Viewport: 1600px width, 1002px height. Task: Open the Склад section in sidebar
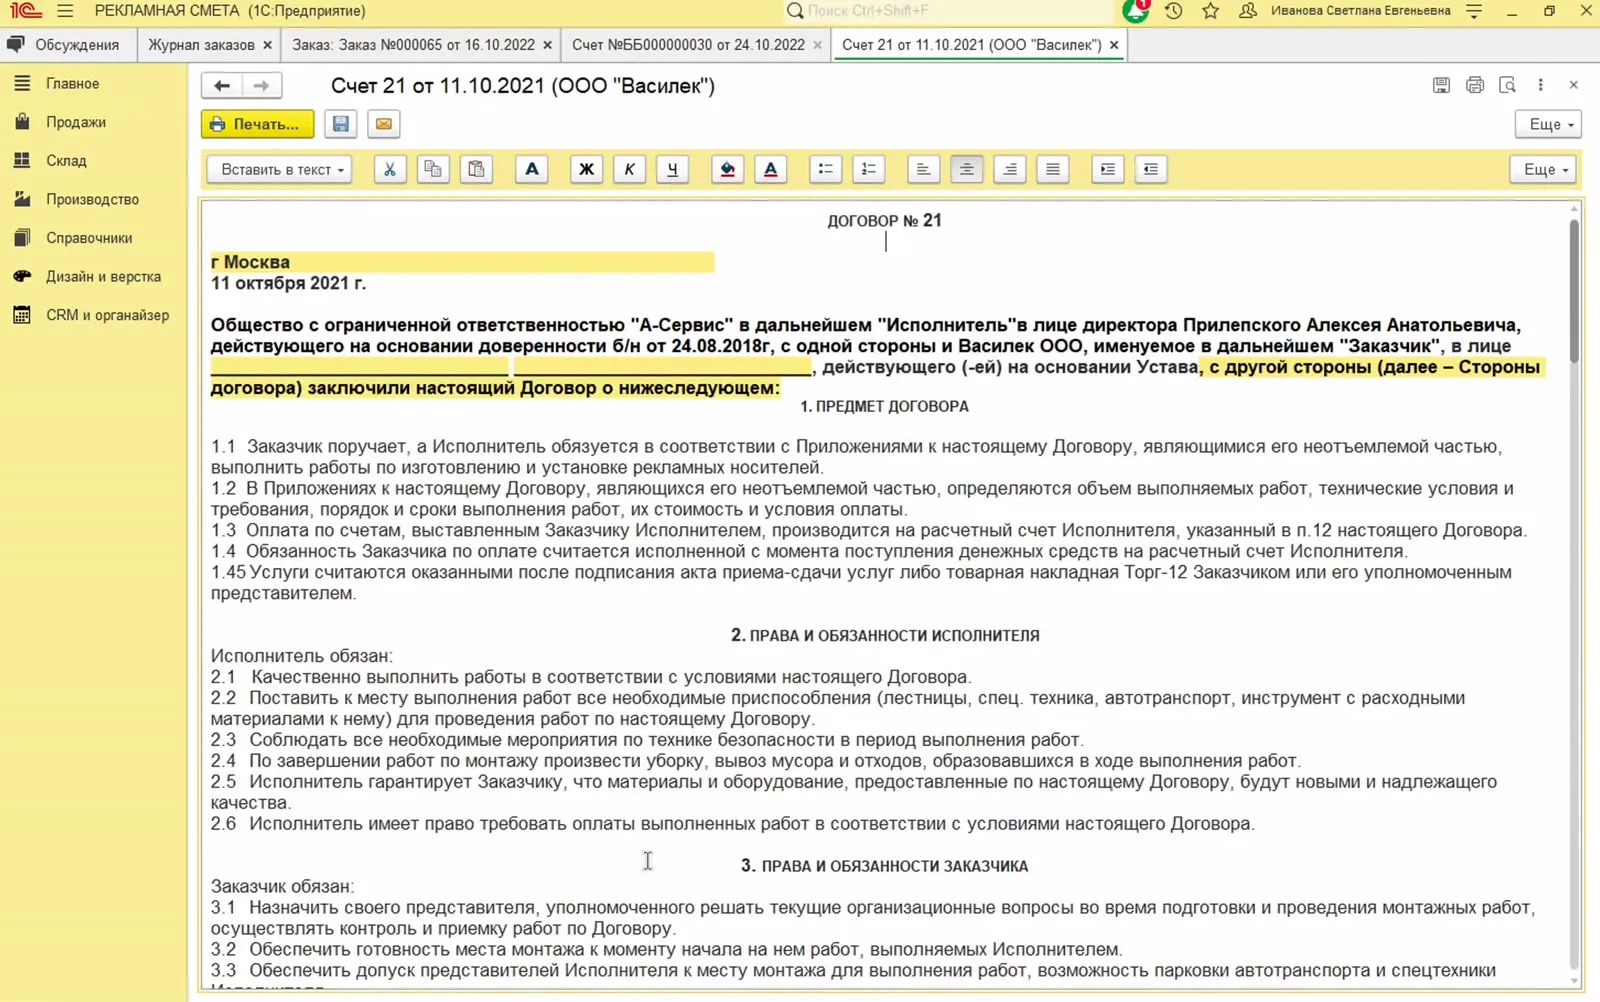coord(66,160)
